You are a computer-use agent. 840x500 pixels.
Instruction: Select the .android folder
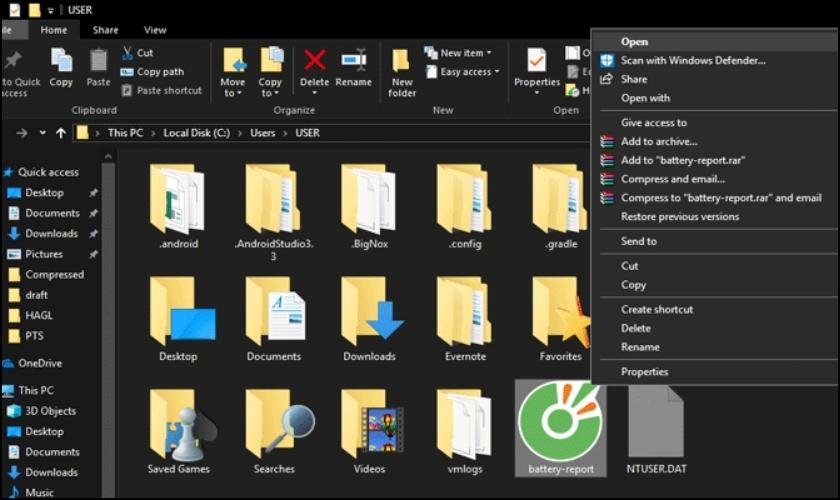tap(178, 207)
